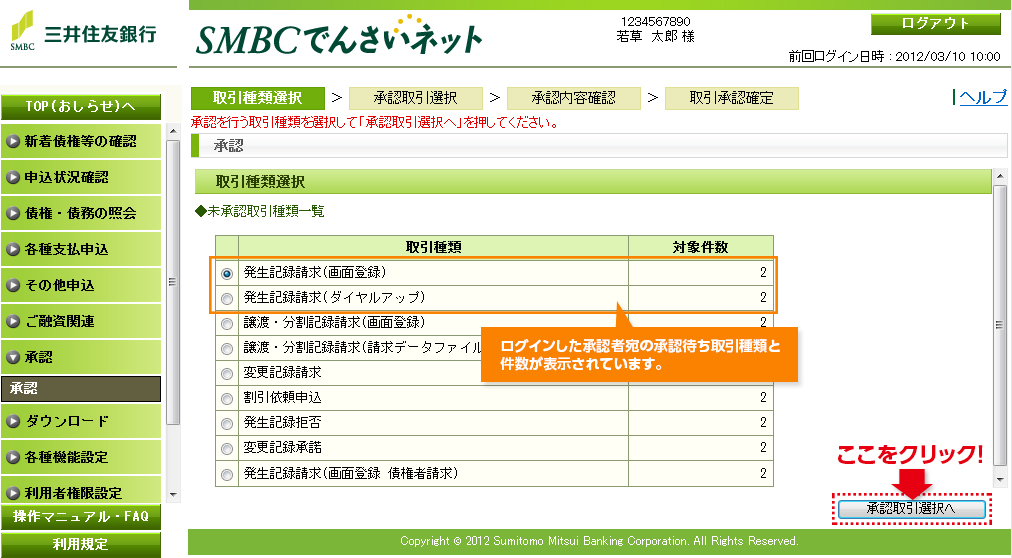Open 利用者権限設定 menu
1012x558 pixels.
(x=81, y=492)
